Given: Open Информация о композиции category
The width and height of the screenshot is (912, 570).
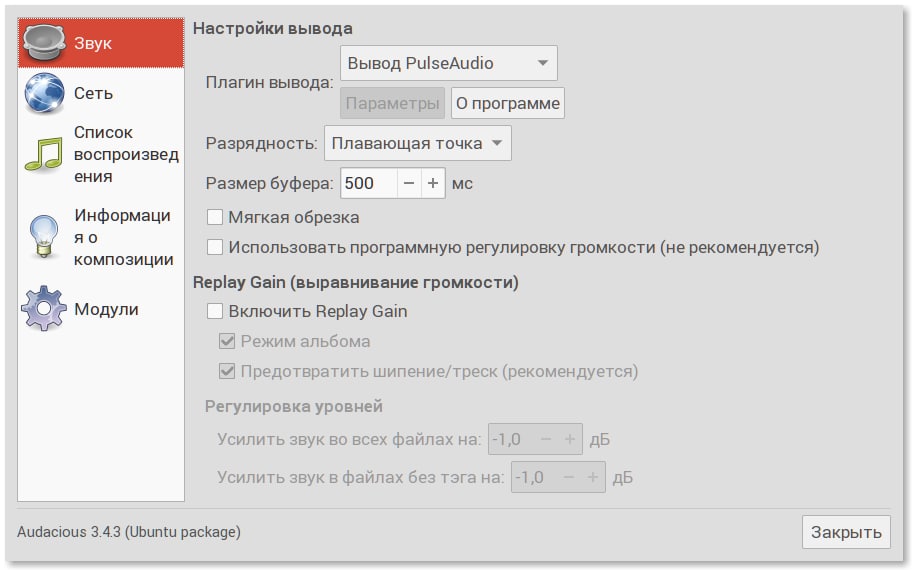Looking at the screenshot, I should tap(101, 237).
